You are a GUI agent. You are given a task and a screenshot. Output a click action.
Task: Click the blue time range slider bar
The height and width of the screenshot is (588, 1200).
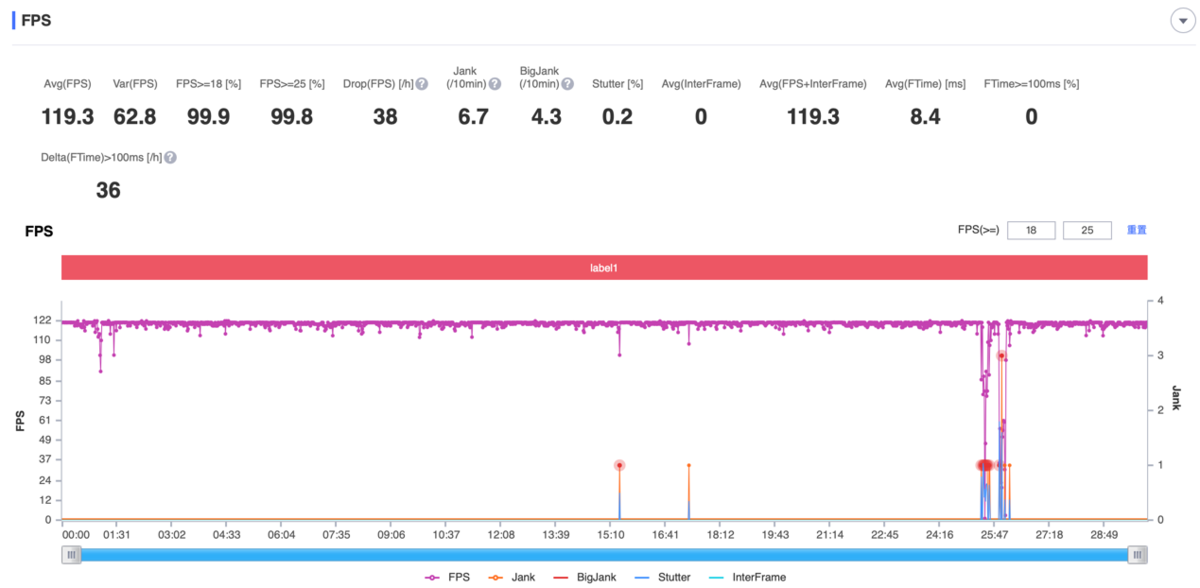604,554
